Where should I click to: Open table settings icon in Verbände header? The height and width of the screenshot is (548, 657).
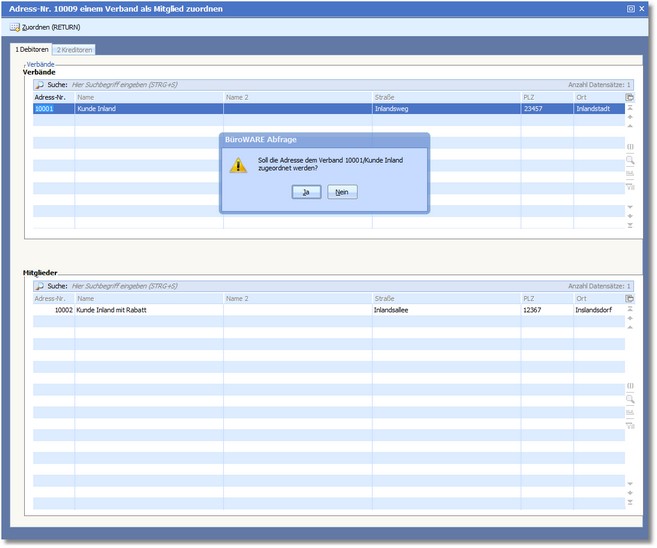pos(630,97)
